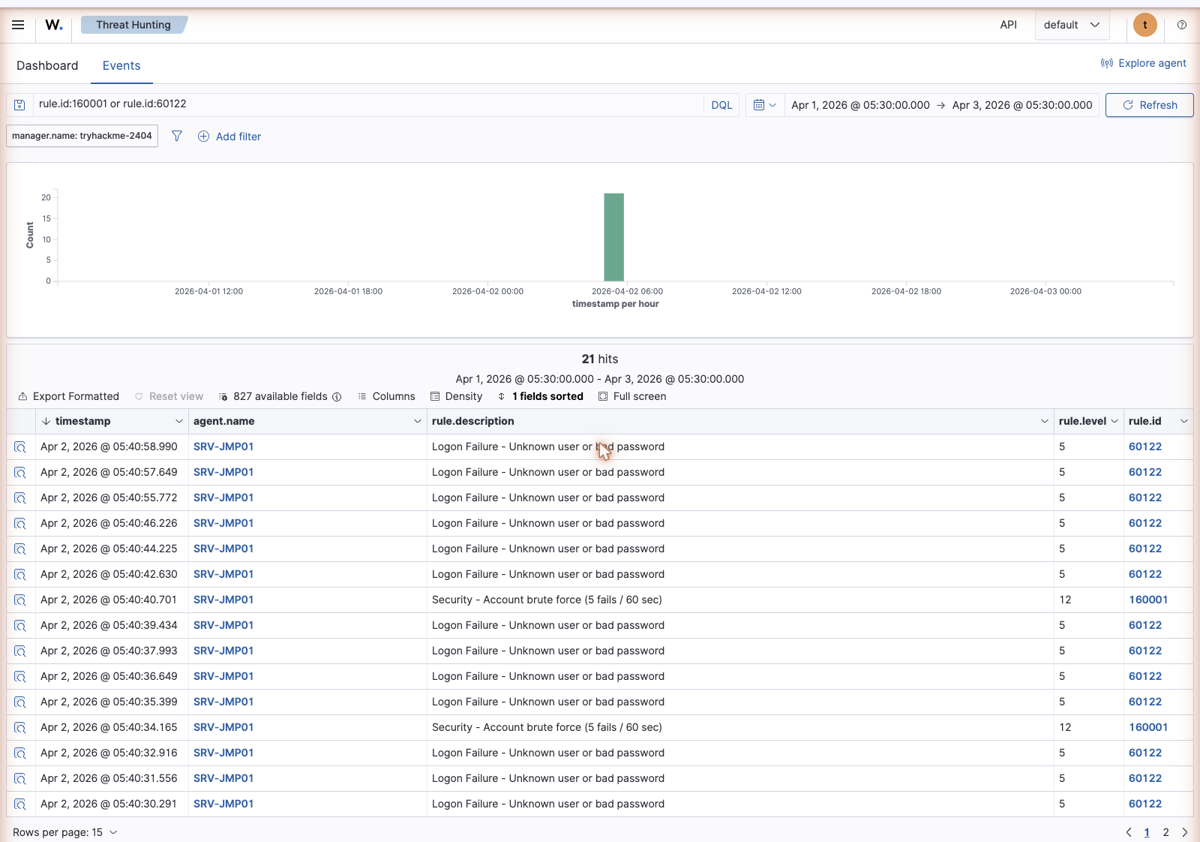Image resolution: width=1200 pixels, height=842 pixels.
Task: Expand rule.level column options chevron
Action: tap(1114, 422)
